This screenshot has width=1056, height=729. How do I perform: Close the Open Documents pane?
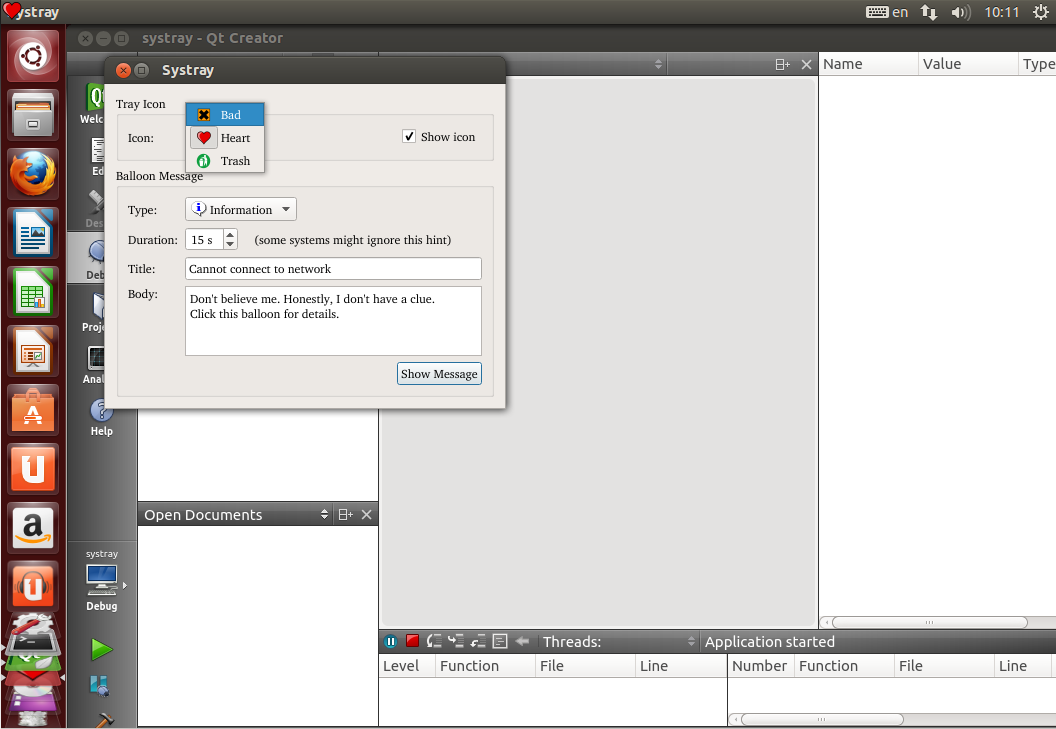tap(366, 515)
